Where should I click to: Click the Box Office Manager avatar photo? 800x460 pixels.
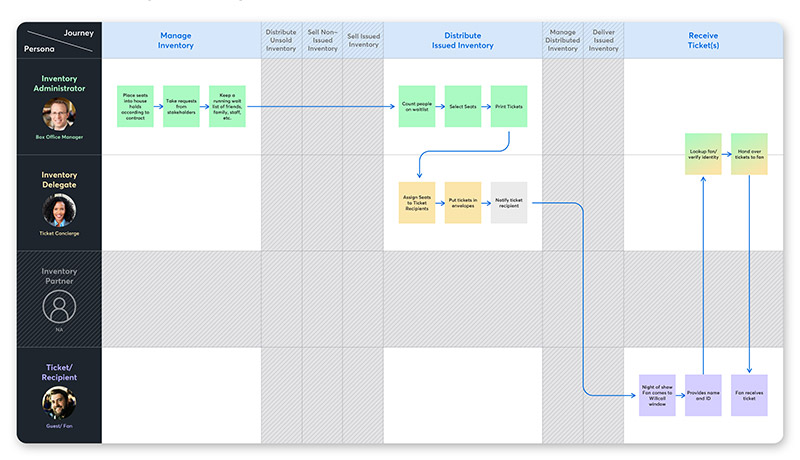(x=59, y=115)
